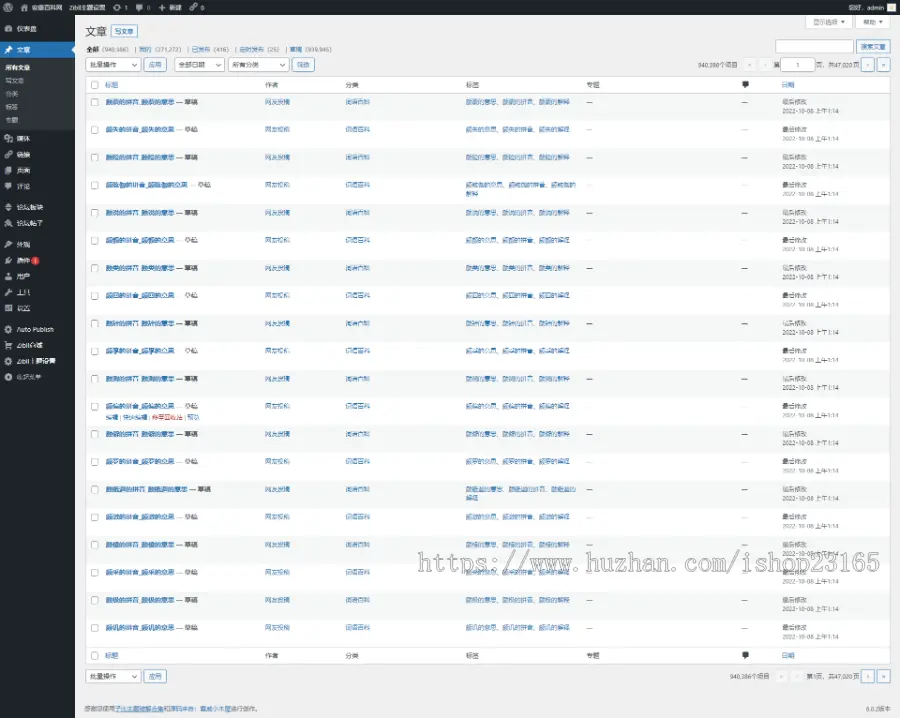Click the bottom 应用 apply button
Viewport: 900px width, 718px height.
pos(155,676)
